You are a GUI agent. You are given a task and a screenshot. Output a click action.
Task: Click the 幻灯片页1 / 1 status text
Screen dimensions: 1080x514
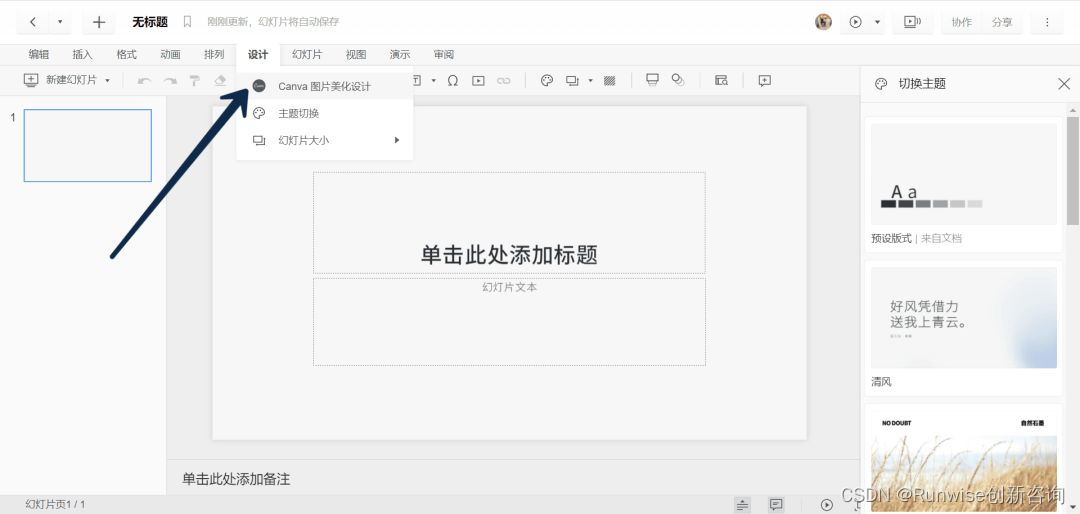(55, 504)
